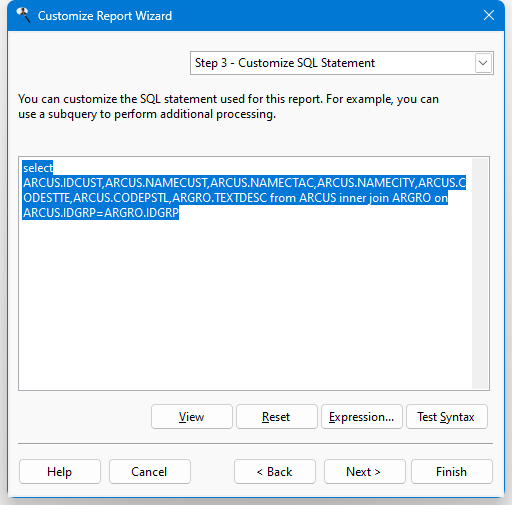The width and height of the screenshot is (512, 505).
Task: Click the SQL box vertical scrollbar
Action: (x=480, y=273)
